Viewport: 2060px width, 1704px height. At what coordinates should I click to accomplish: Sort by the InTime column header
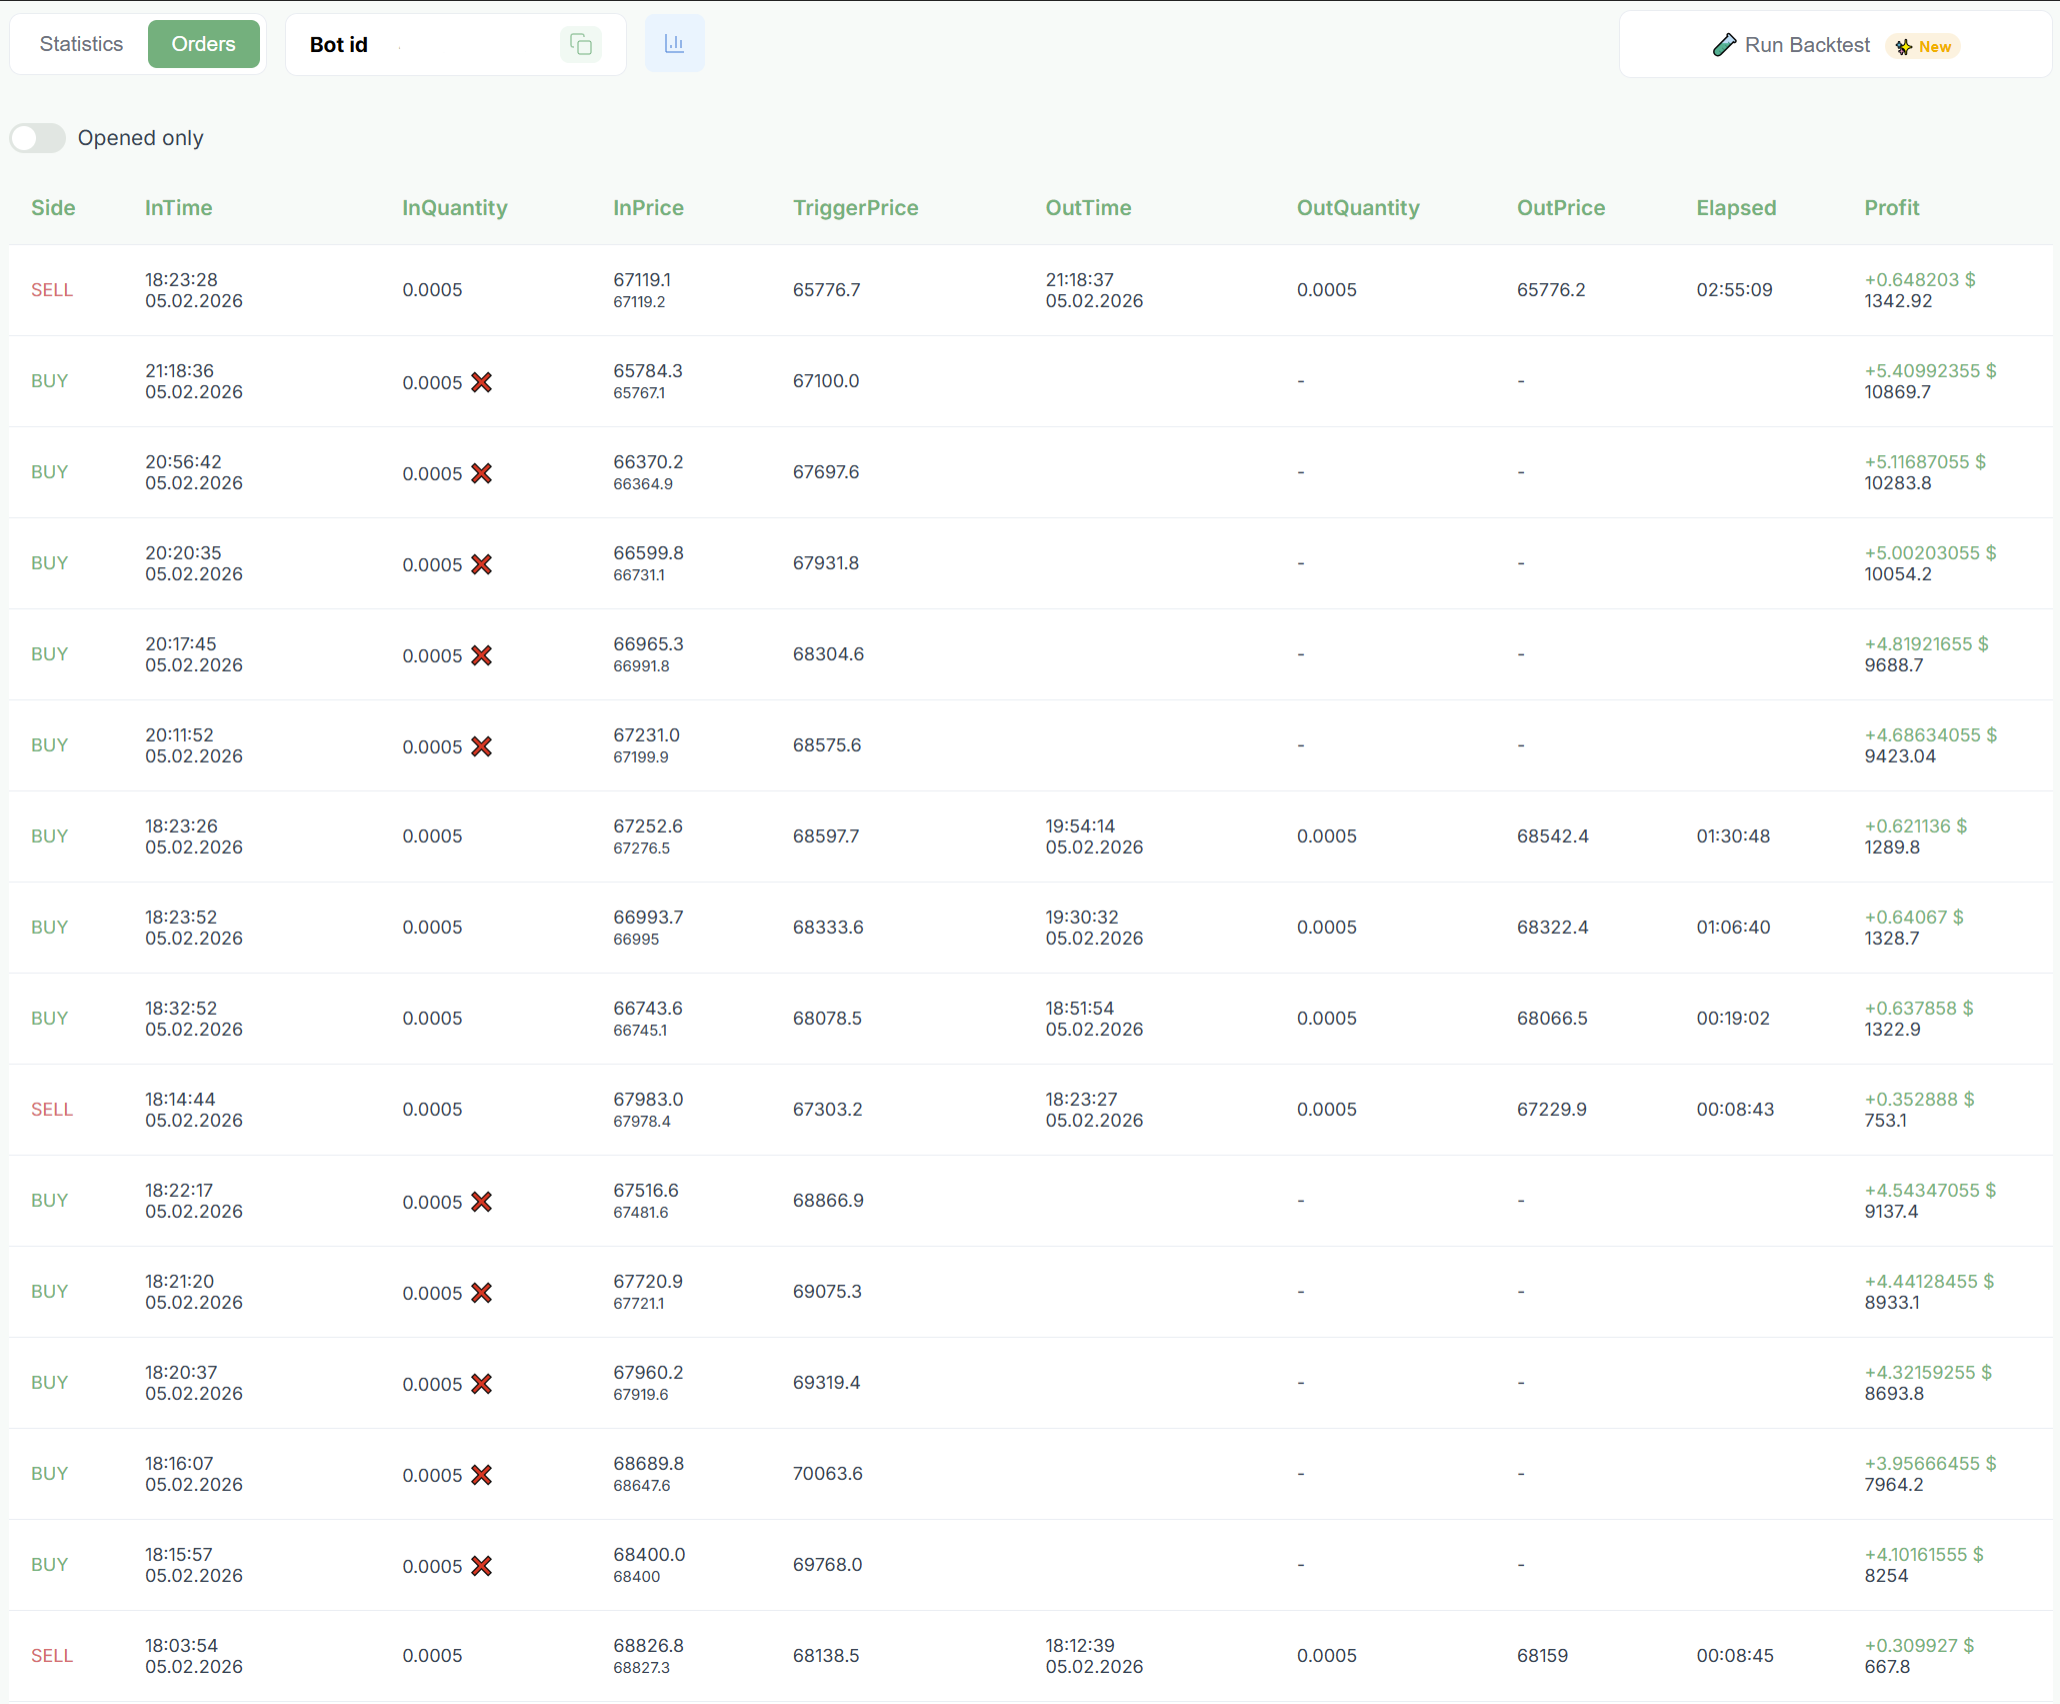click(x=178, y=208)
